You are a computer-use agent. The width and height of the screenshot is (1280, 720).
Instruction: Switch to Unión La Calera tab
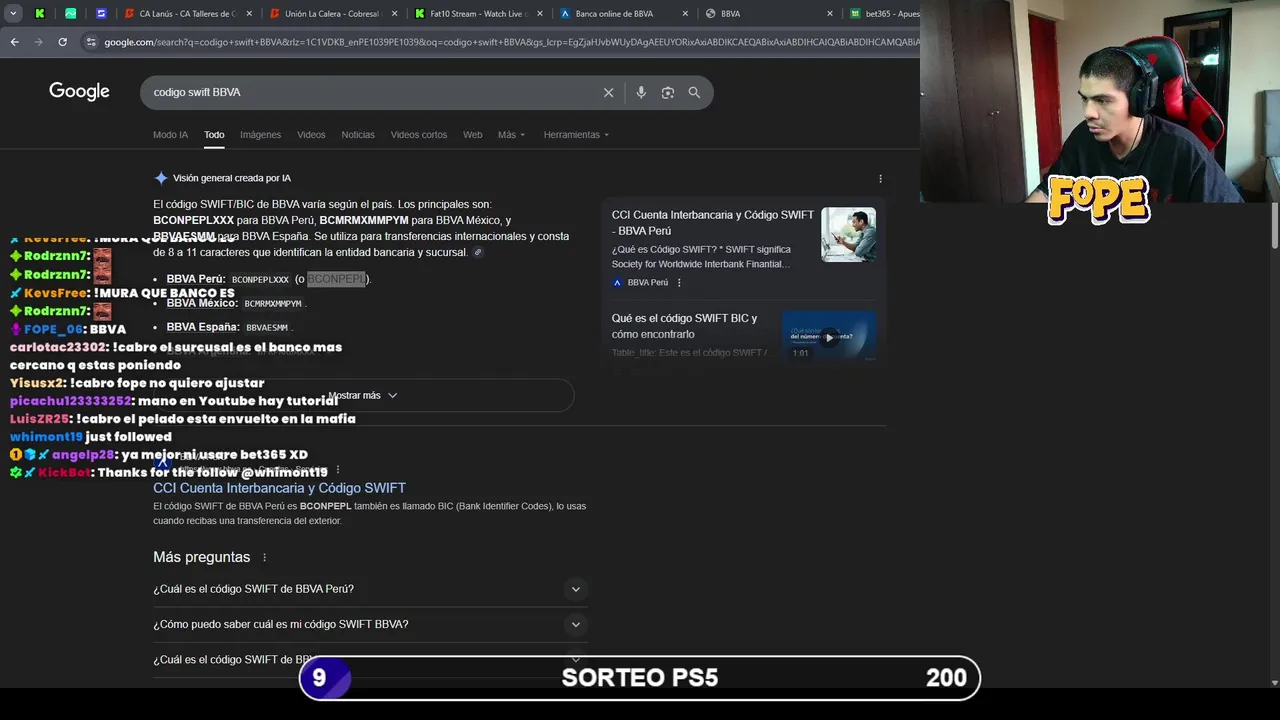(333, 14)
